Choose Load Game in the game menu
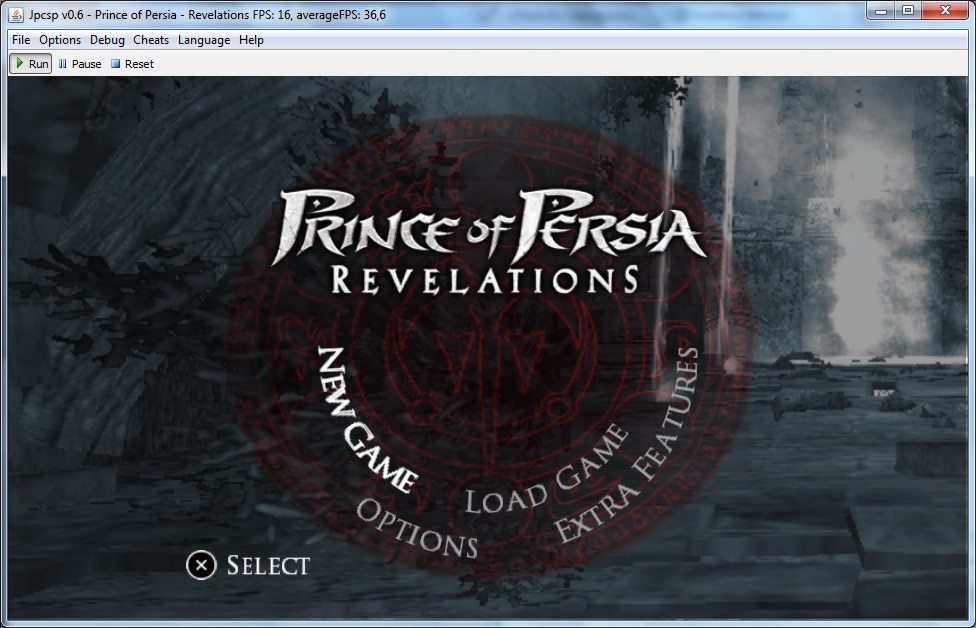976x628 pixels. (547, 469)
